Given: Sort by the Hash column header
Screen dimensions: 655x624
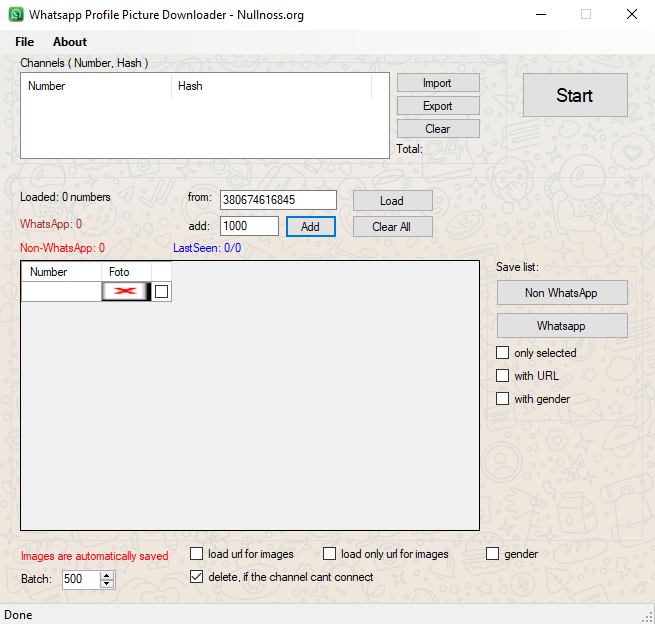Looking at the screenshot, I should 270,86.
